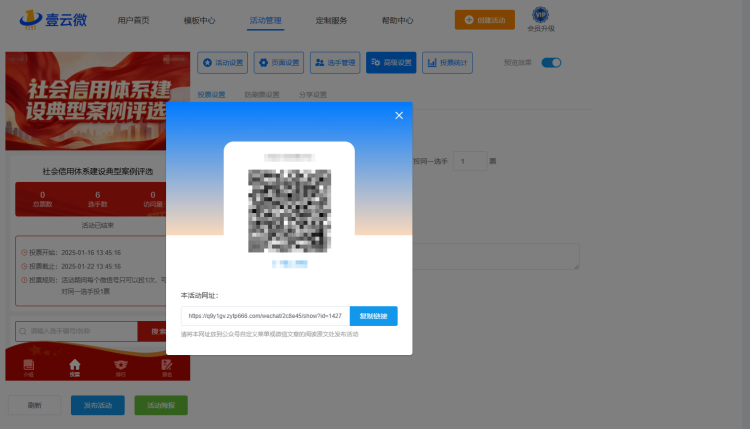The width and height of the screenshot is (750, 429).
Task: Click the campaign banner image
Action: click(x=98, y=101)
